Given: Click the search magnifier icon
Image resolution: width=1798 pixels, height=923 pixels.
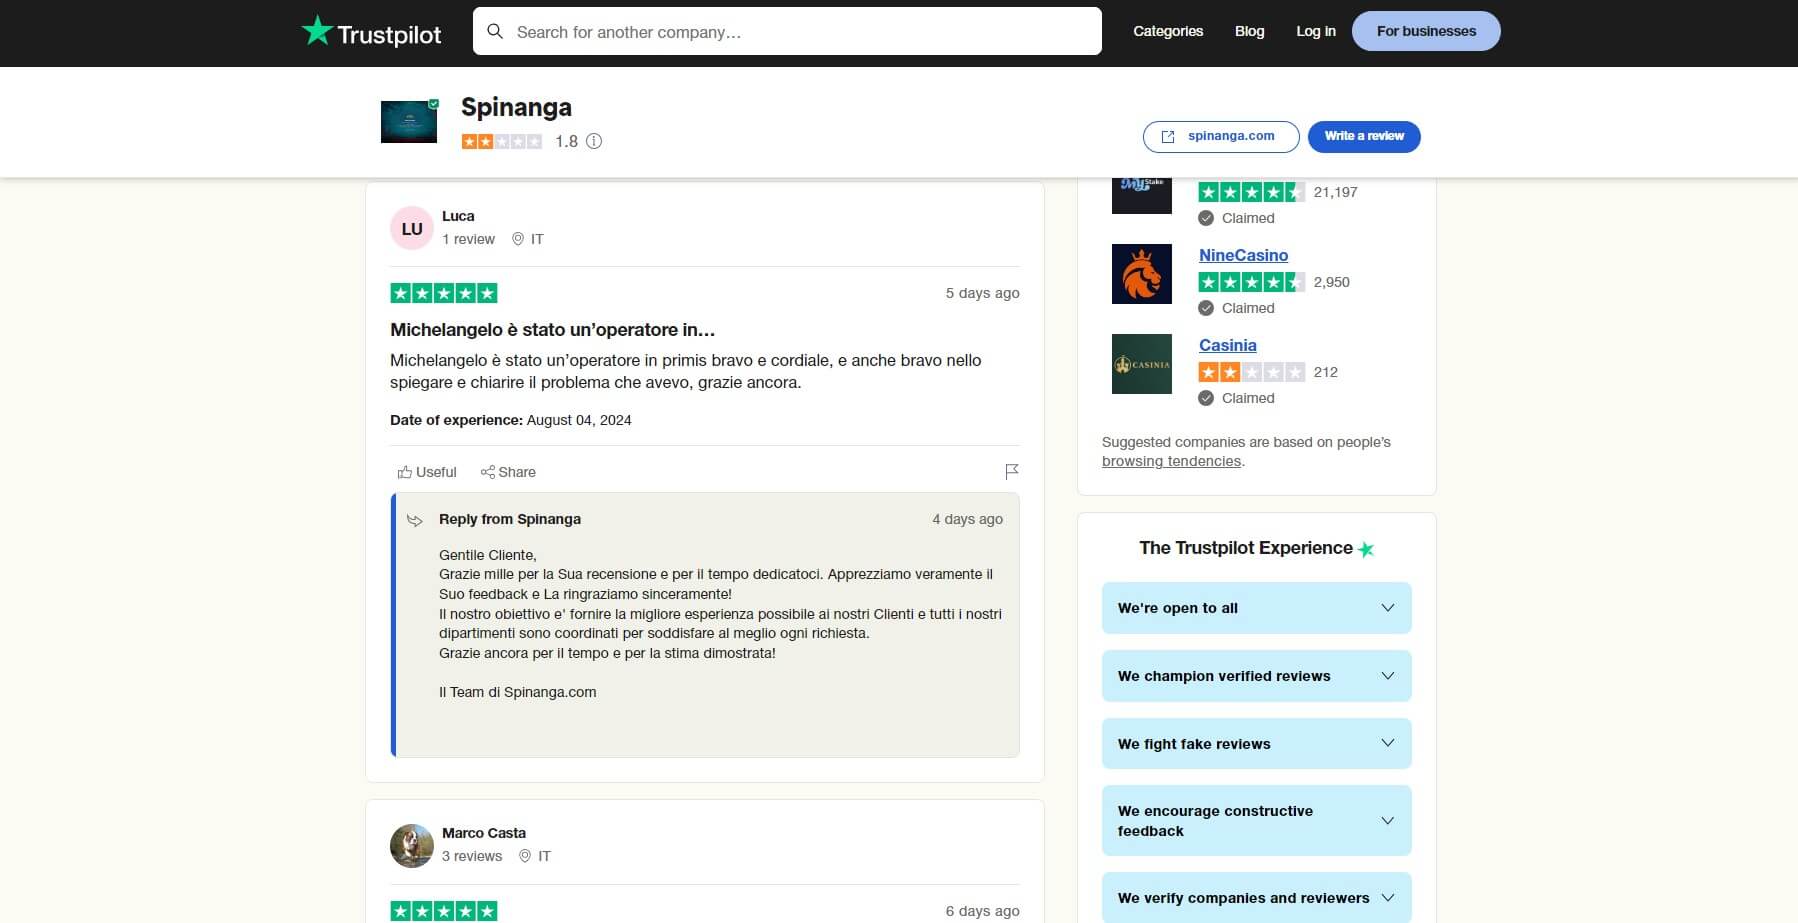Looking at the screenshot, I should pos(496,31).
